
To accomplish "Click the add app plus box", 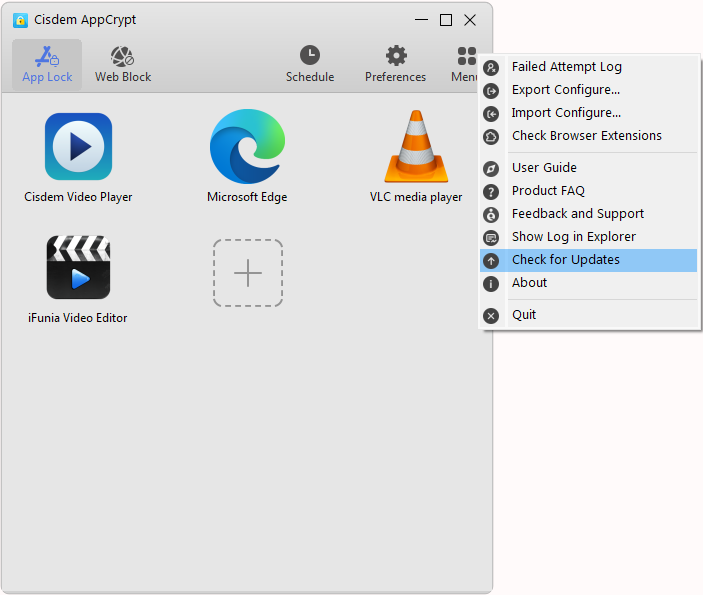I will 247,273.
